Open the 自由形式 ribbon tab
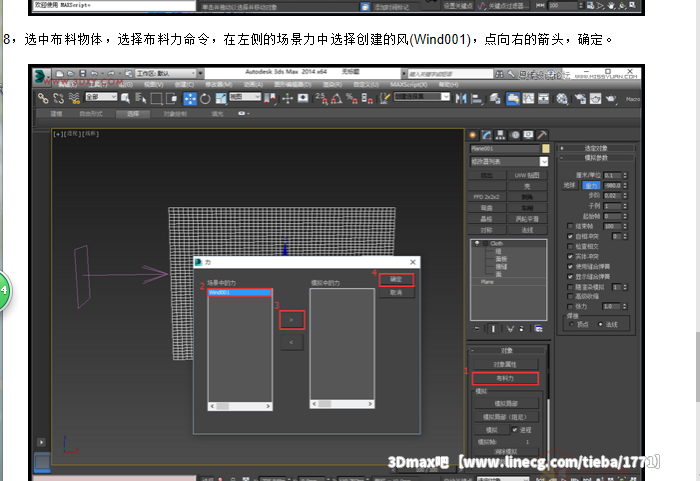700x481 pixels. tap(91, 114)
